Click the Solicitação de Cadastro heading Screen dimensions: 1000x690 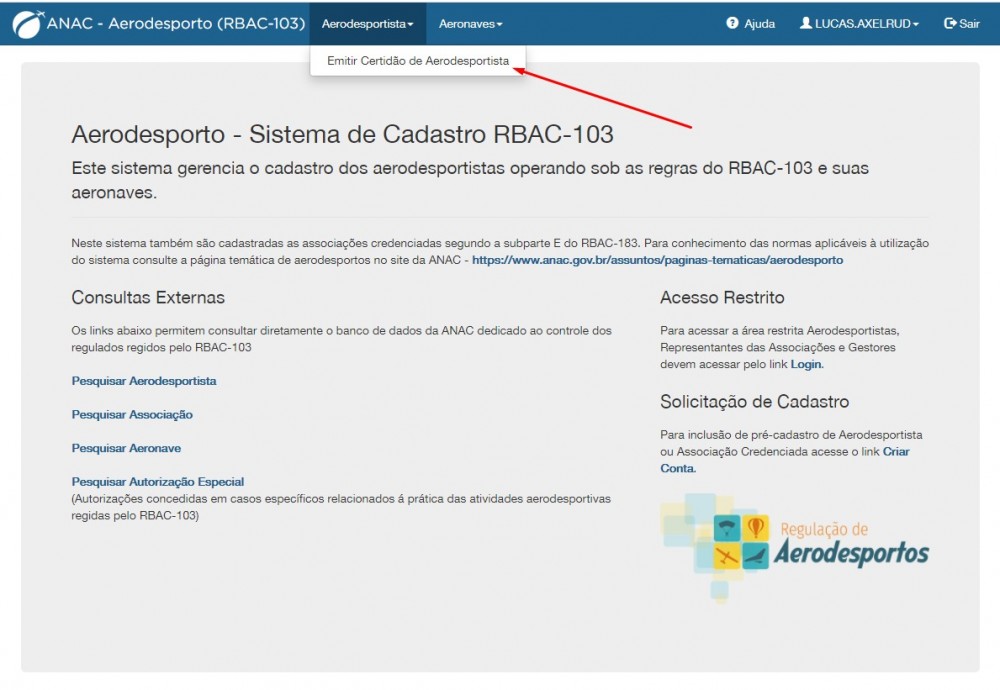pyautogui.click(x=754, y=402)
